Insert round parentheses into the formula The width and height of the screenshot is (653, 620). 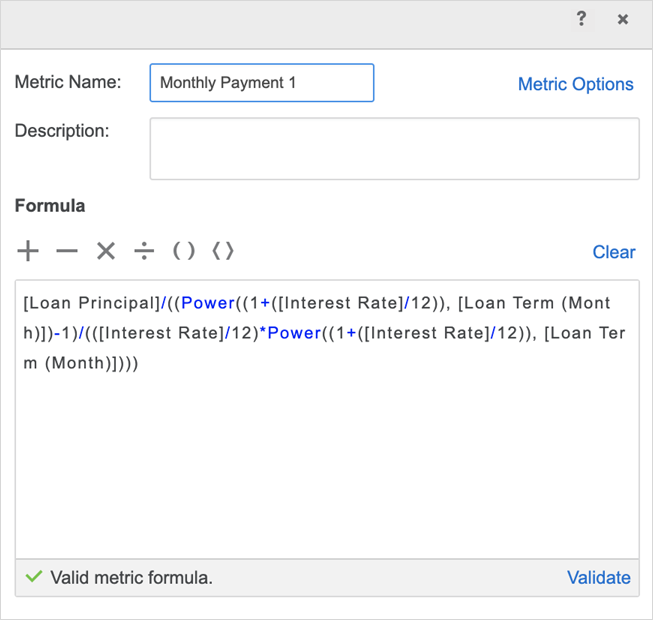tap(184, 251)
